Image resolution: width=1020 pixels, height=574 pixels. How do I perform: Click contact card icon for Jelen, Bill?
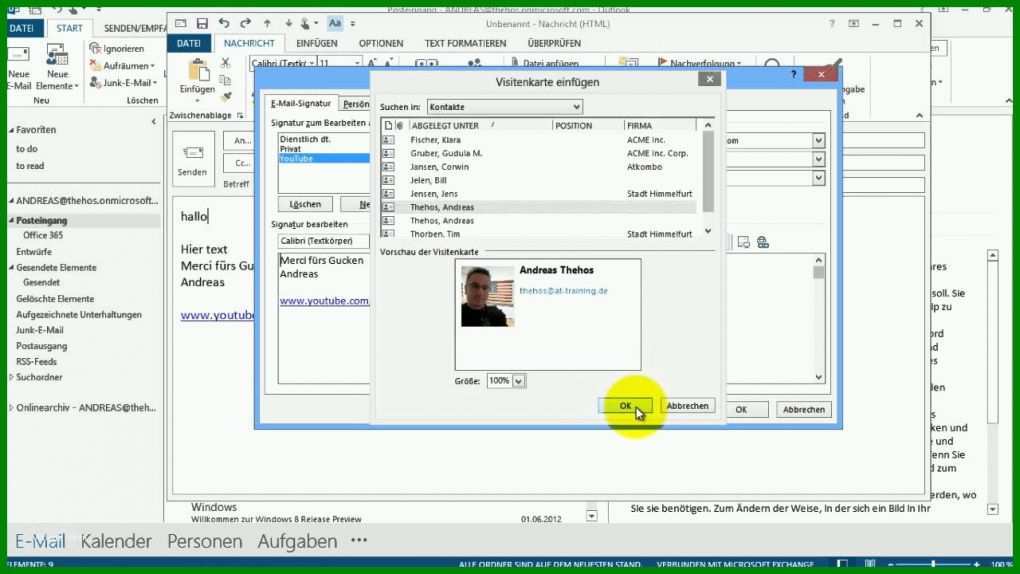[388, 180]
